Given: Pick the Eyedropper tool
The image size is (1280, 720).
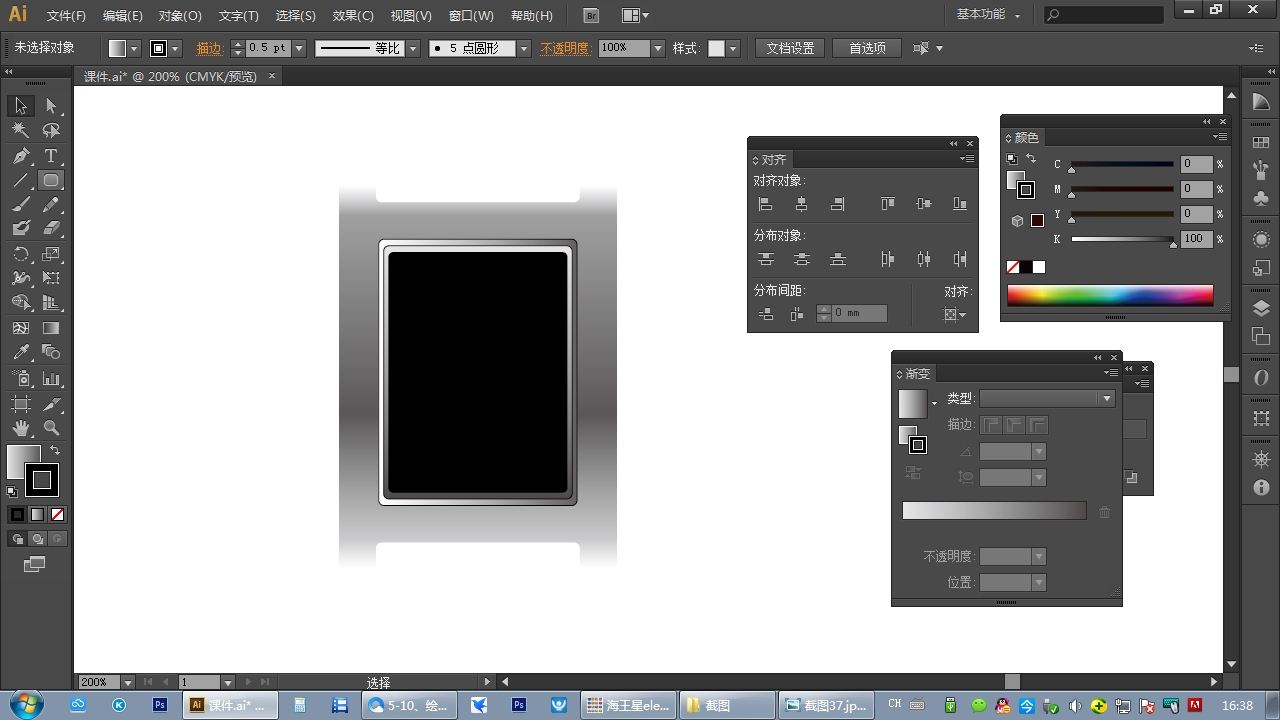Looking at the screenshot, I should tap(21, 352).
